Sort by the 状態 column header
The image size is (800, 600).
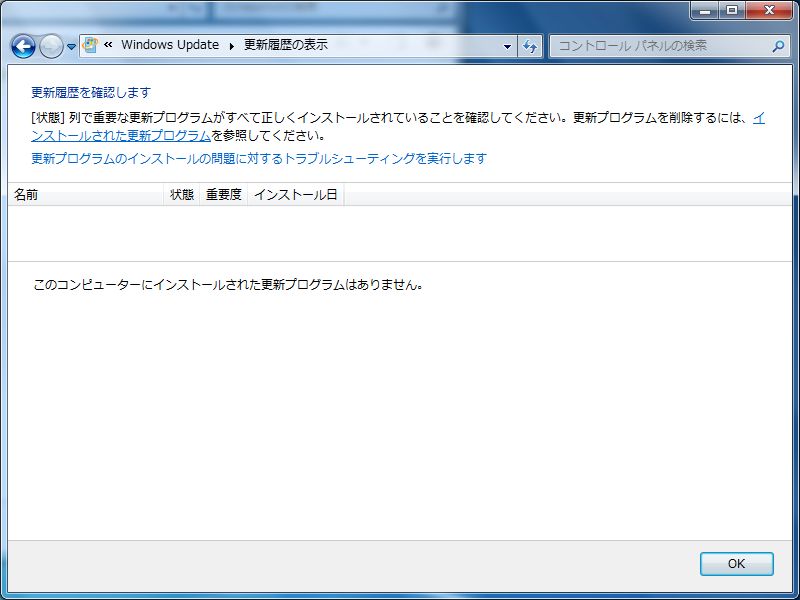[182, 194]
